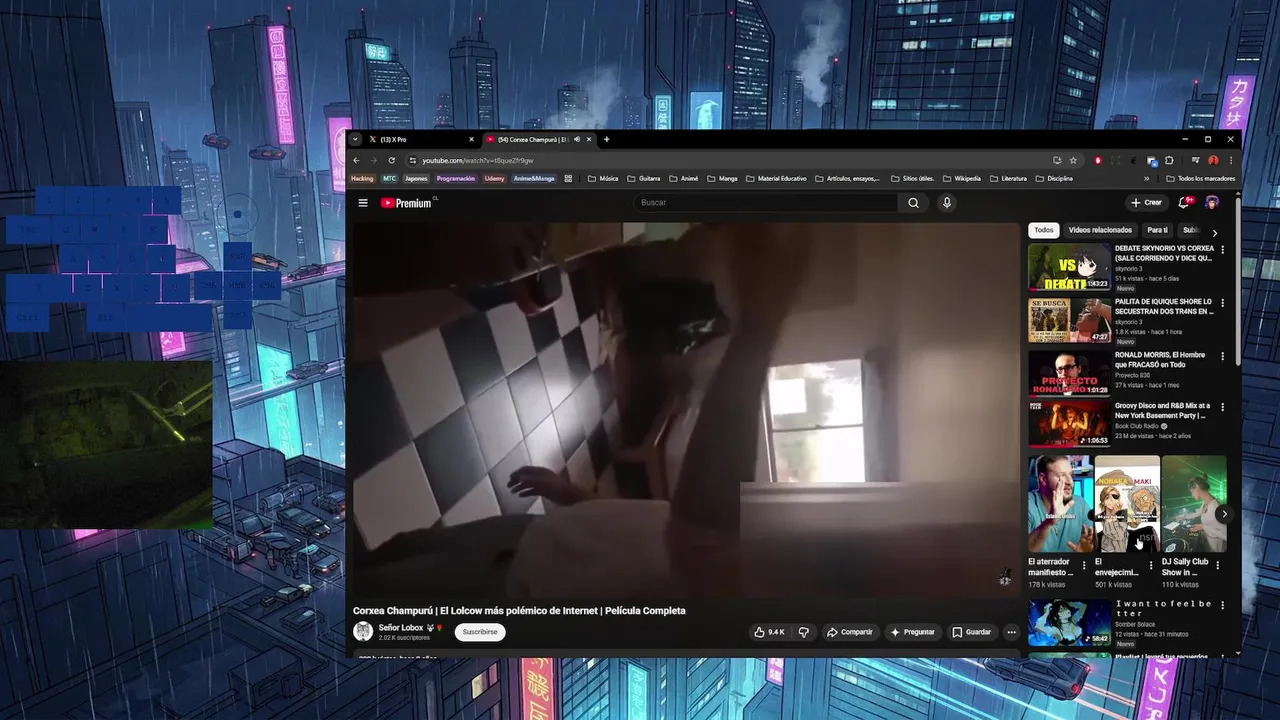This screenshot has height=720, width=1280.
Task: Go back in the Chrome browser
Action: (x=356, y=160)
